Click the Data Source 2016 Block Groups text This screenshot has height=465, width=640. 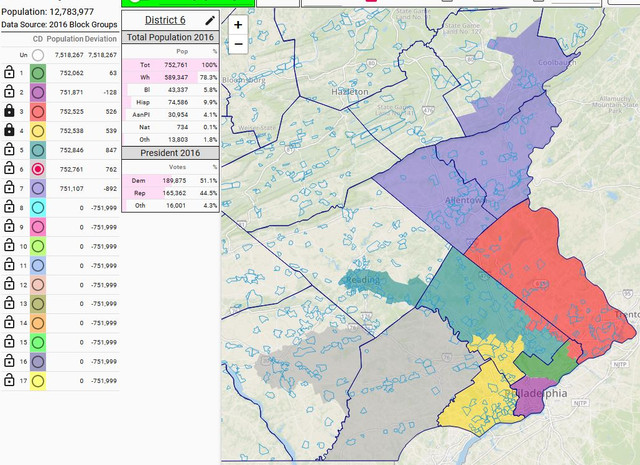59,24
